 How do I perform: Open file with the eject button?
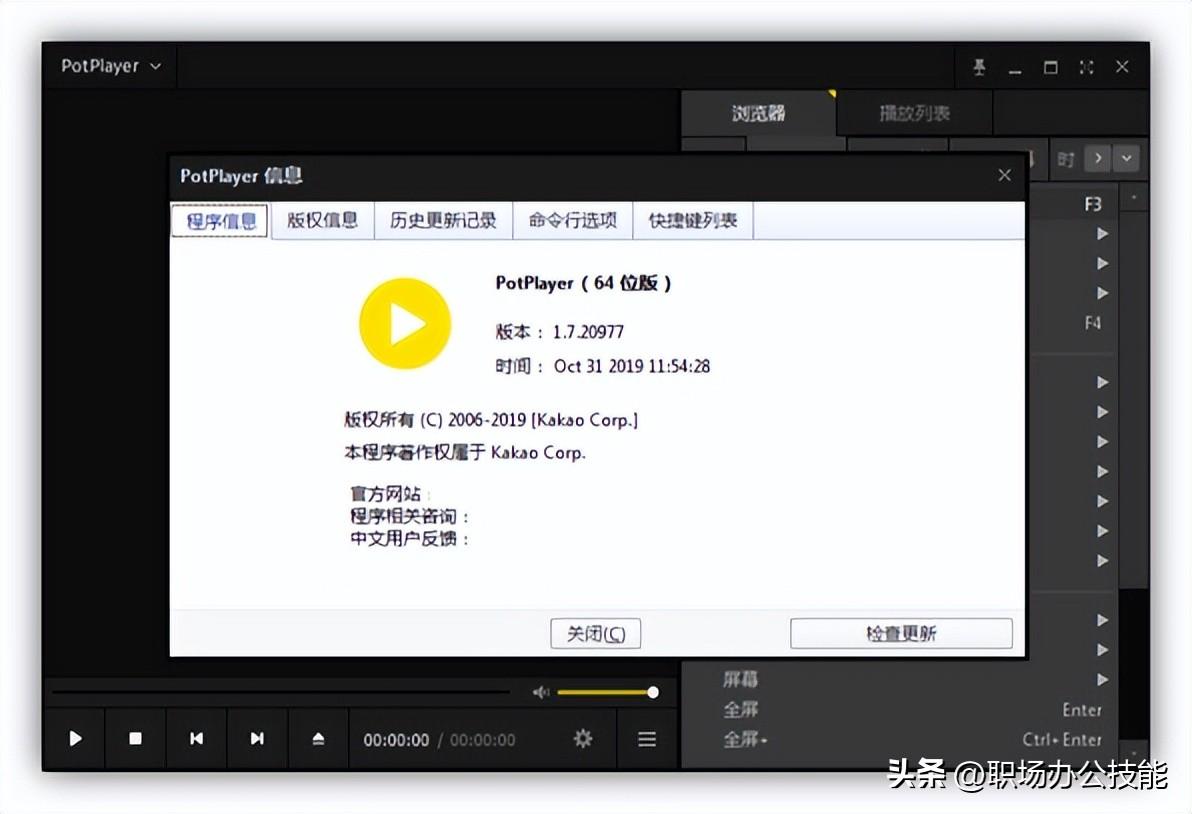click(x=319, y=739)
